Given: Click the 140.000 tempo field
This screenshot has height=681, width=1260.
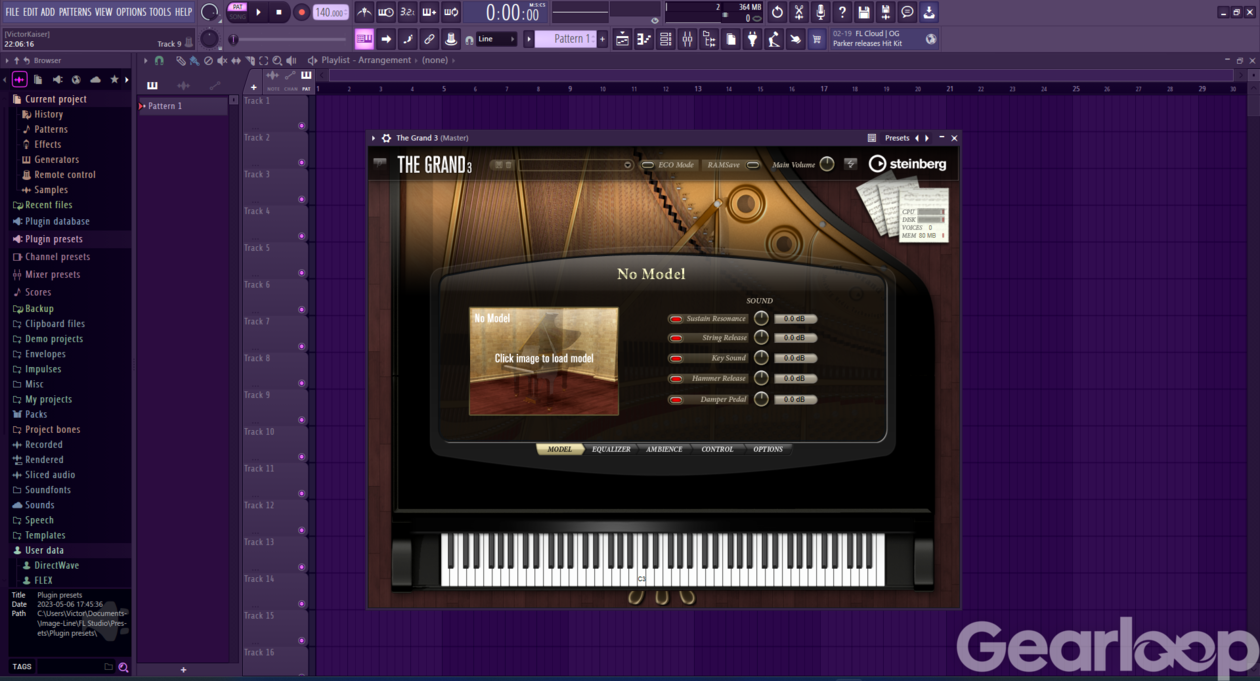Looking at the screenshot, I should tap(330, 12).
